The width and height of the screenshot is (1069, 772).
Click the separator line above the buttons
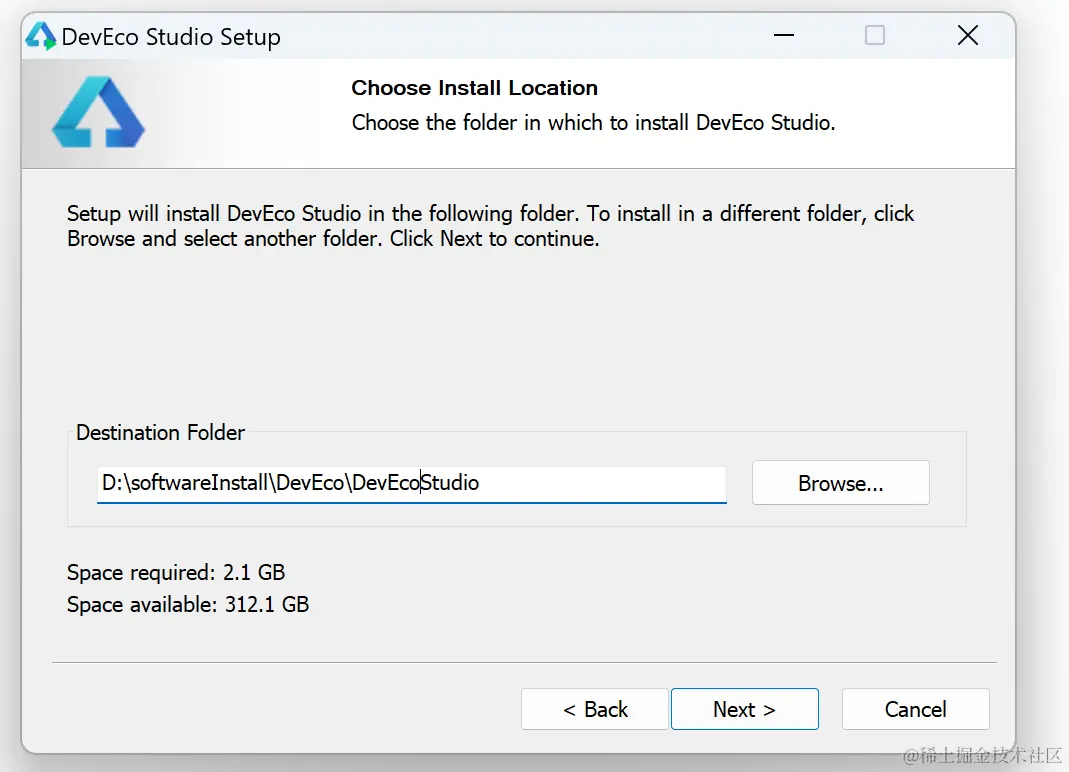pyautogui.click(x=524, y=662)
